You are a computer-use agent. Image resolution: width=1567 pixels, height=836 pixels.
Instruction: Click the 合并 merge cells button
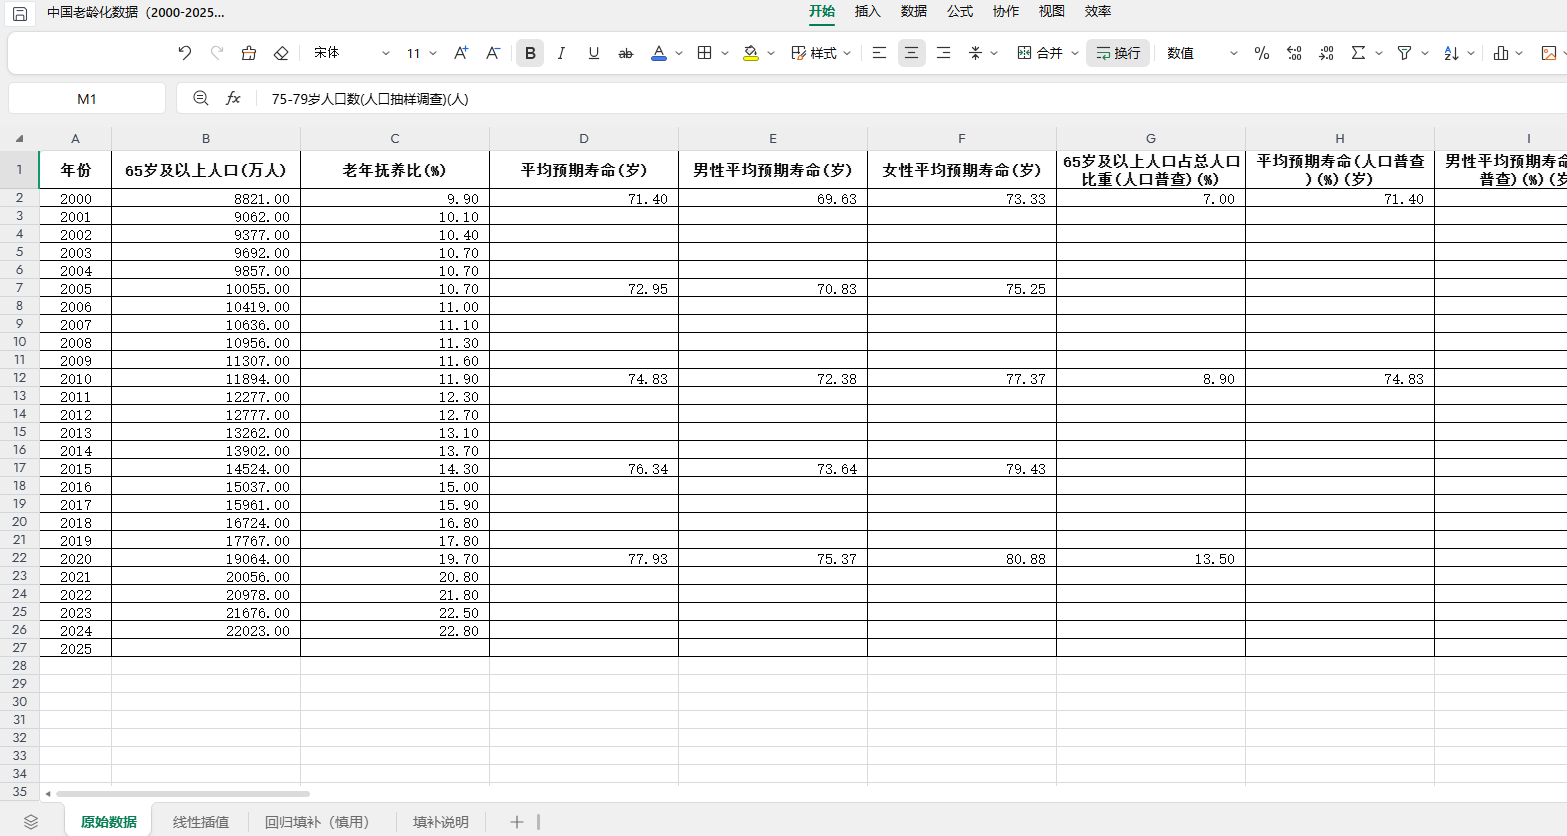click(1040, 53)
